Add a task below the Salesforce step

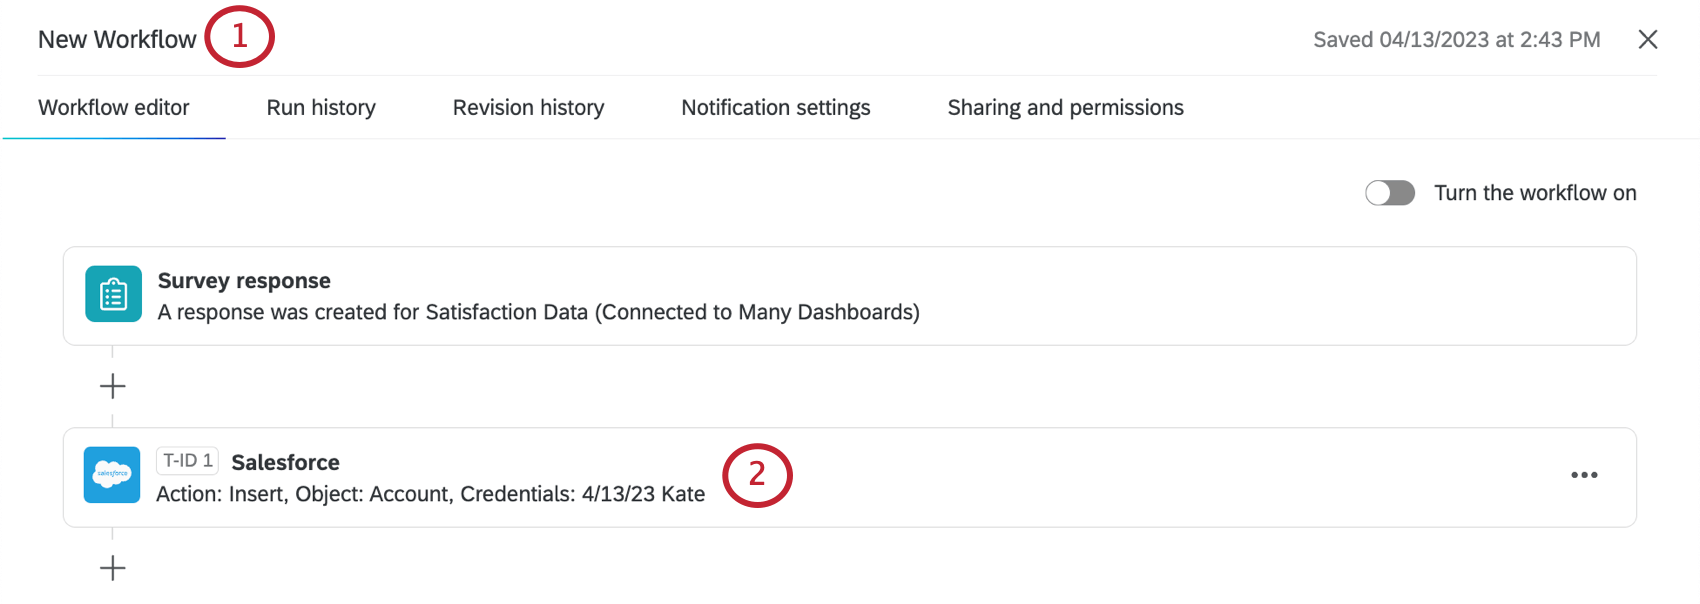pos(112,567)
